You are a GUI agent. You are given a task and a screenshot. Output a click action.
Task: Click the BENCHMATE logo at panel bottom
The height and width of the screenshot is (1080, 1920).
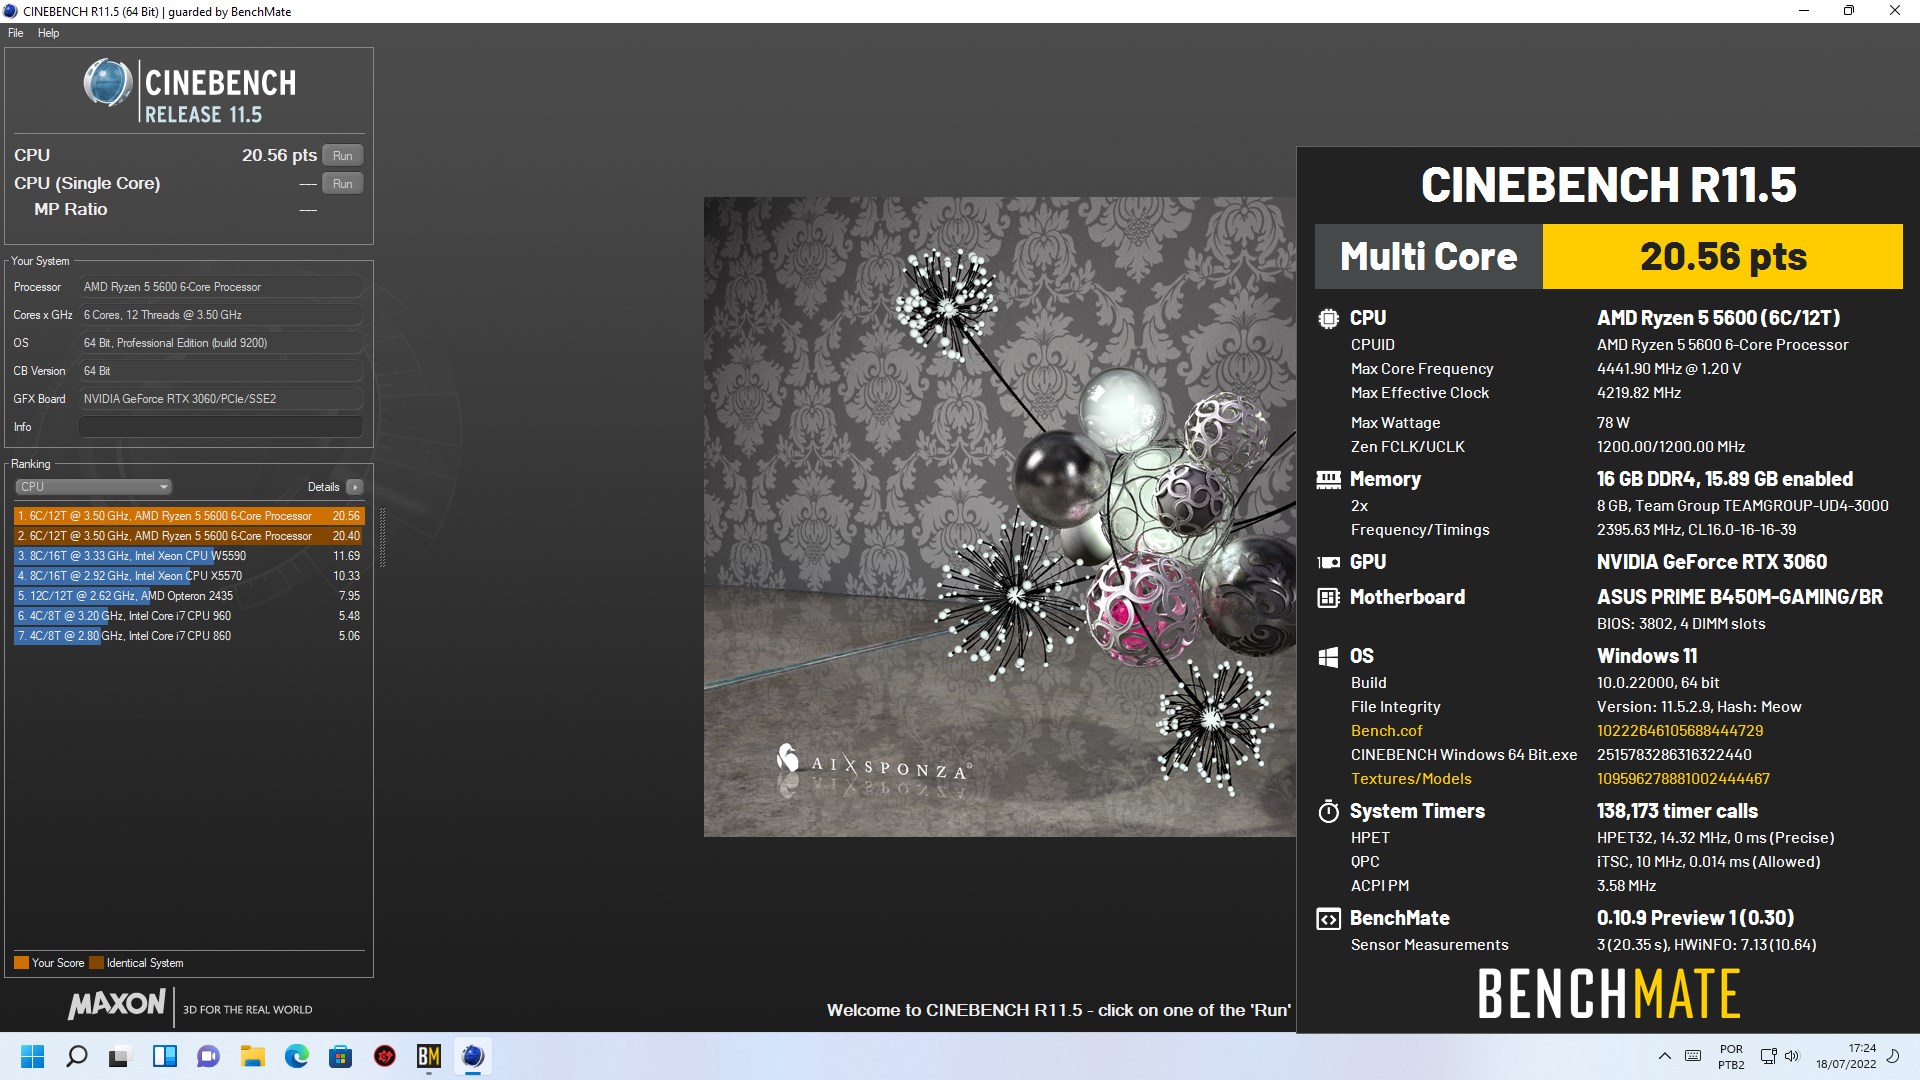point(1609,994)
